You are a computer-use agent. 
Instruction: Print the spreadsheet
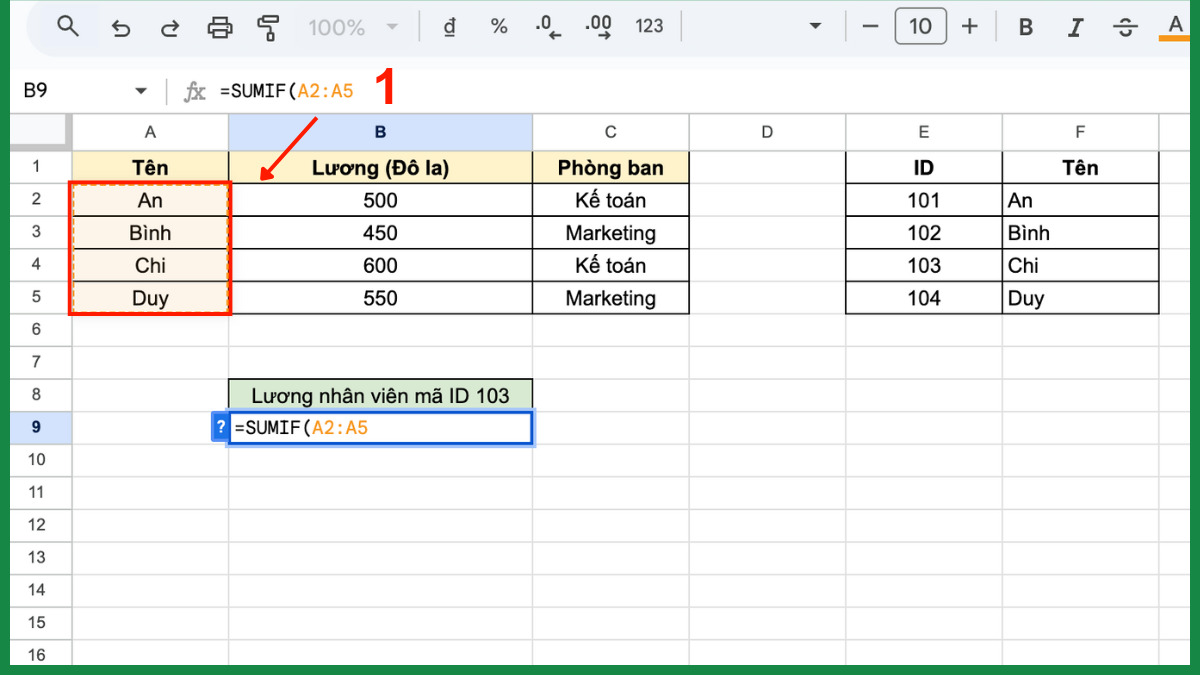coord(220,27)
